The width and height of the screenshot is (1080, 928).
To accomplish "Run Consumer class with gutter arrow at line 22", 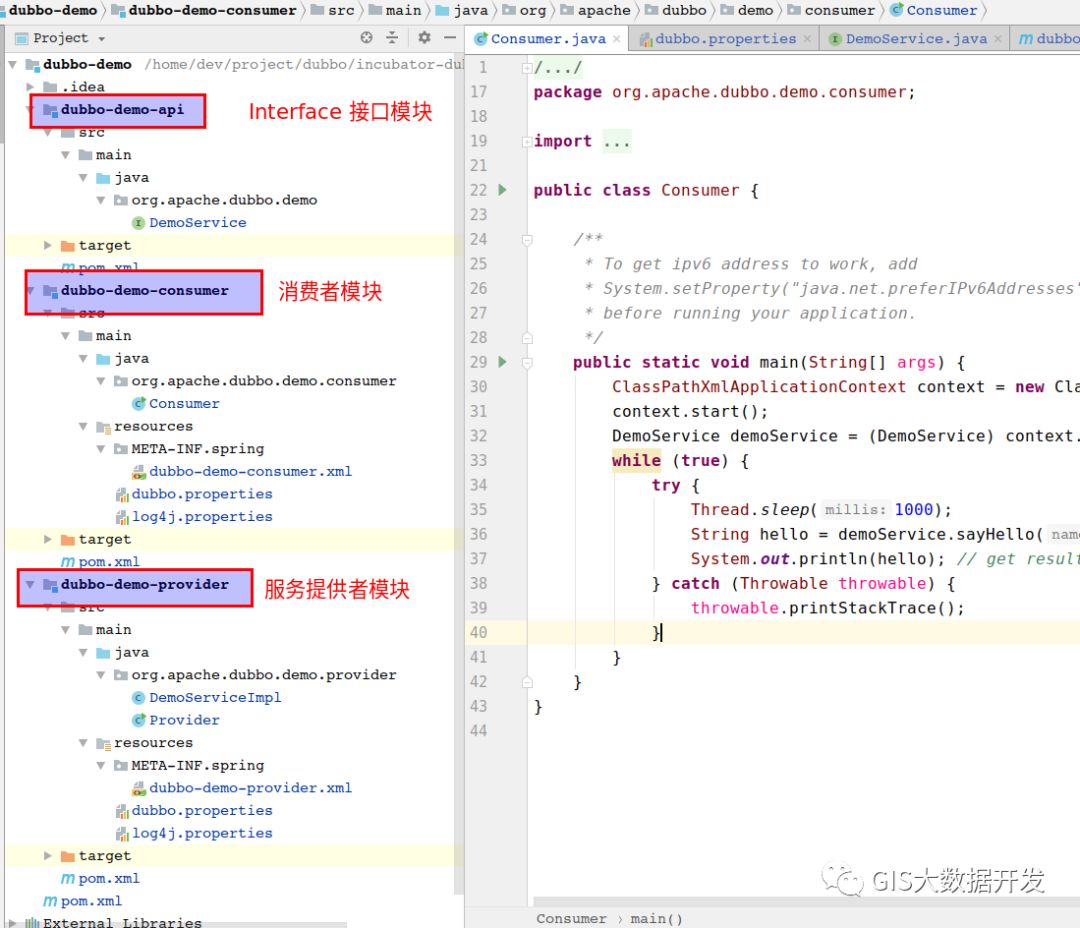I will 503,189.
